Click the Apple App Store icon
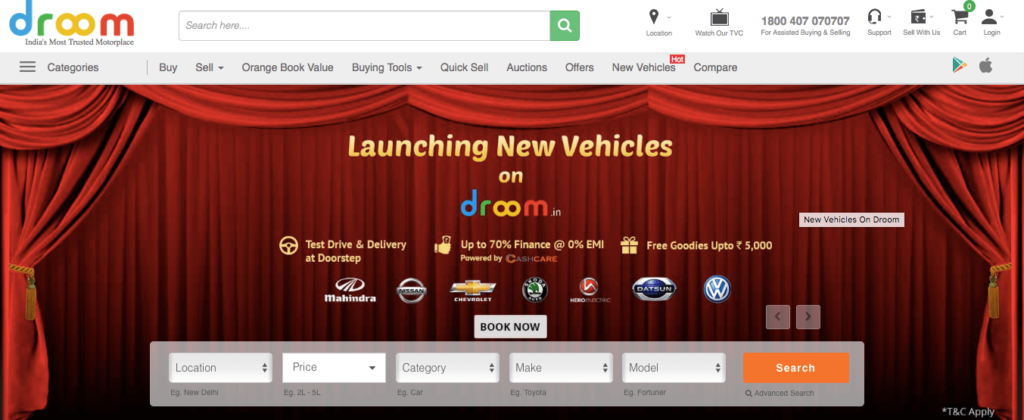Viewport: 1024px width, 420px height. tap(986, 67)
